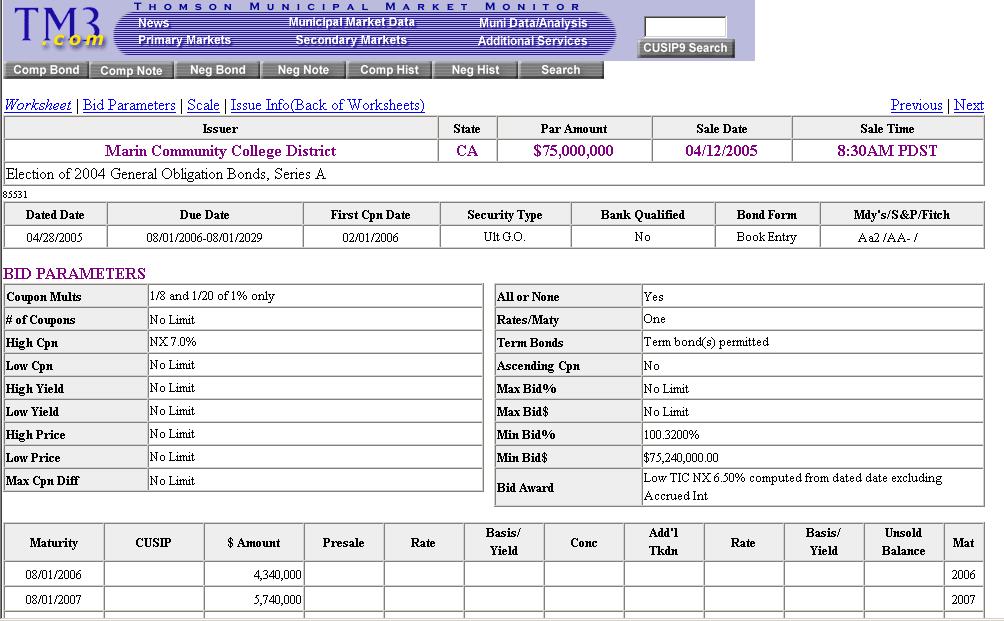The height and width of the screenshot is (621, 1004).
Task: Click the bond description Election of 2004 text
Action: [166, 174]
